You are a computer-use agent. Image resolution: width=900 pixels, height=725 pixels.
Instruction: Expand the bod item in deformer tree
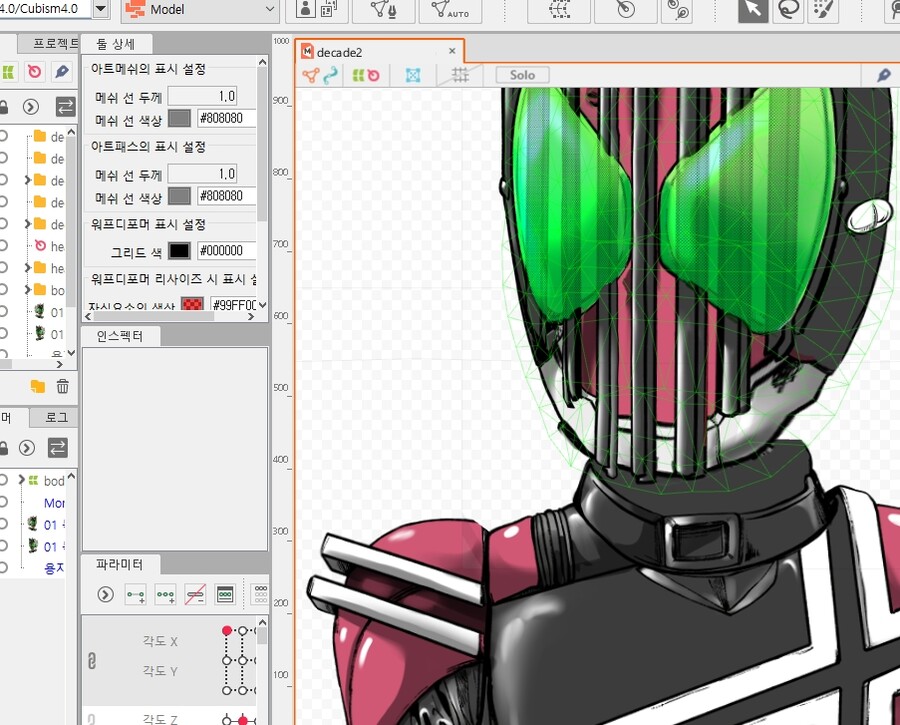coord(19,481)
